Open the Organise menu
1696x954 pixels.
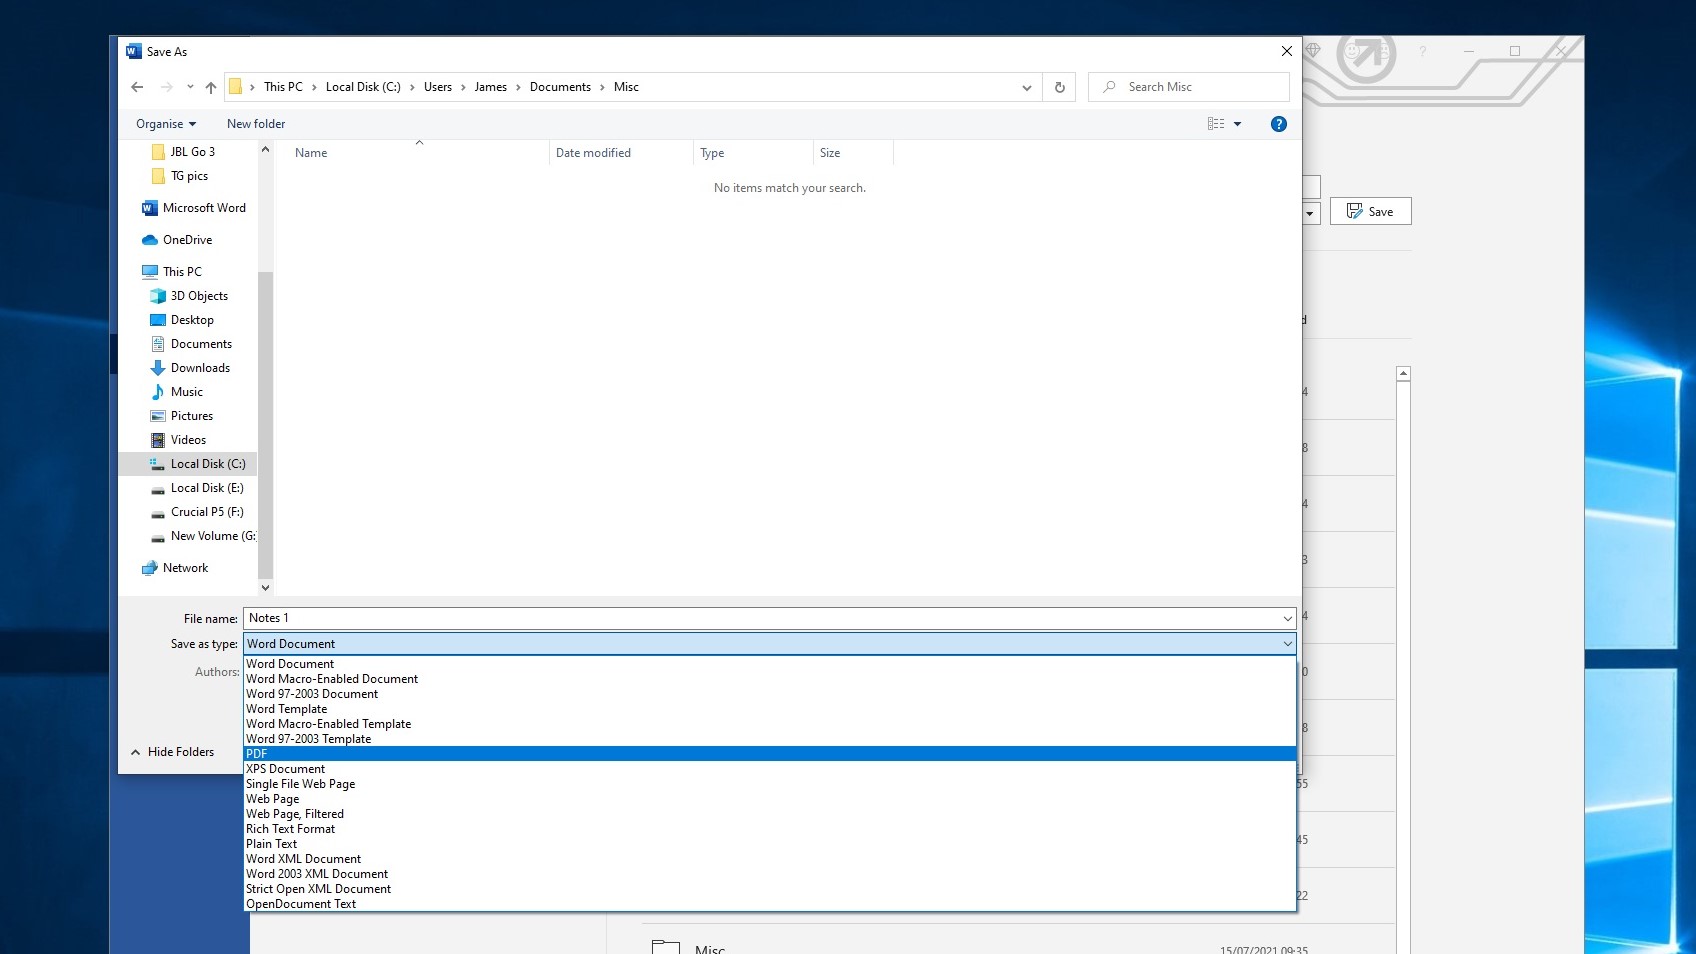coord(164,123)
